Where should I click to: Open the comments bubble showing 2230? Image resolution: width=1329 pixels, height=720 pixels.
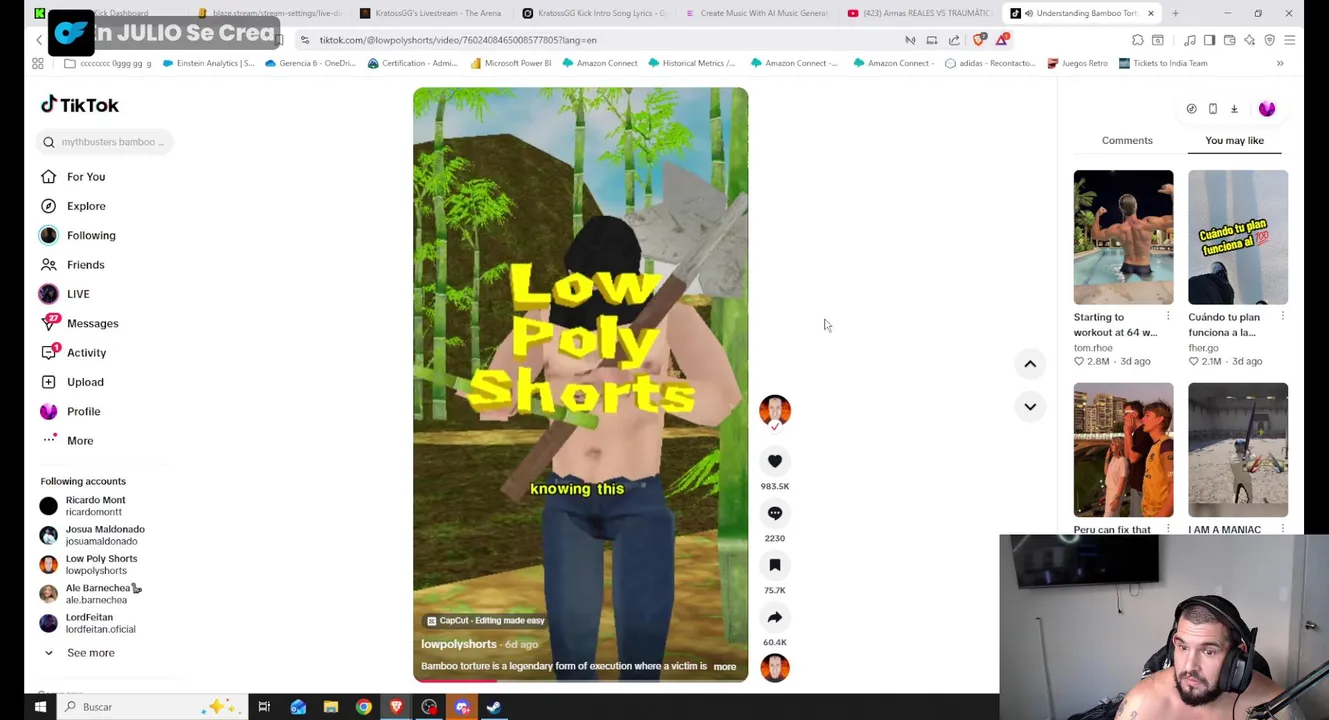775,513
